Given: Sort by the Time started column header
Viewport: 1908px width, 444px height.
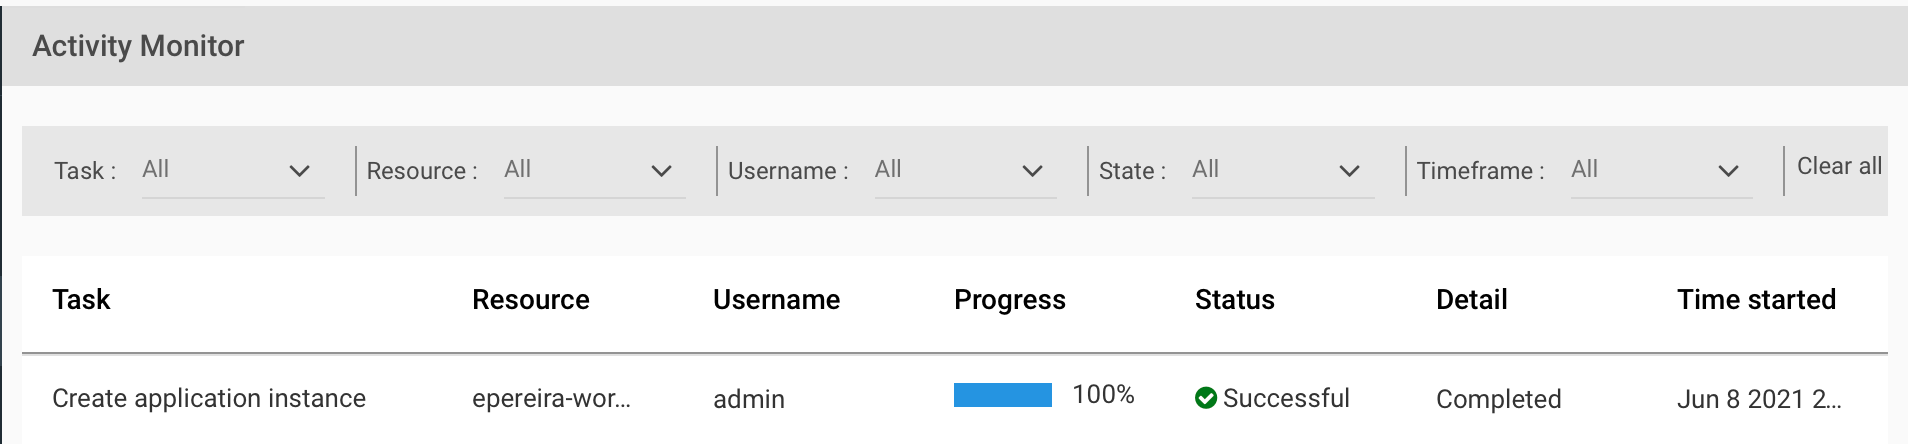Looking at the screenshot, I should tap(1756, 299).
